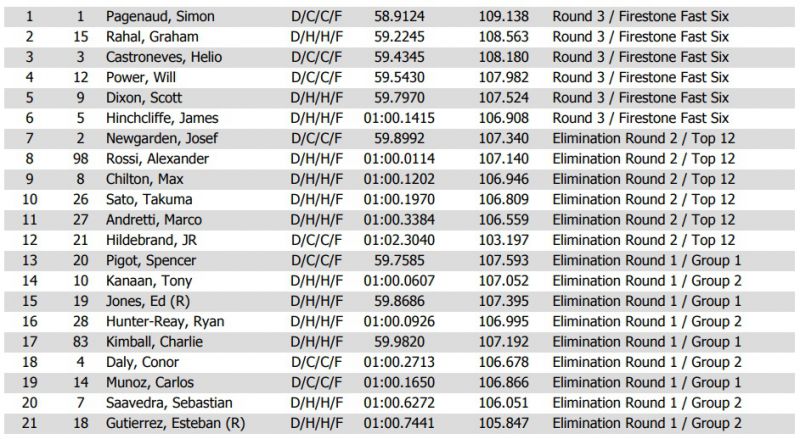Click speed value 107.524
This screenshot has height=439, width=800.
coord(502,98)
